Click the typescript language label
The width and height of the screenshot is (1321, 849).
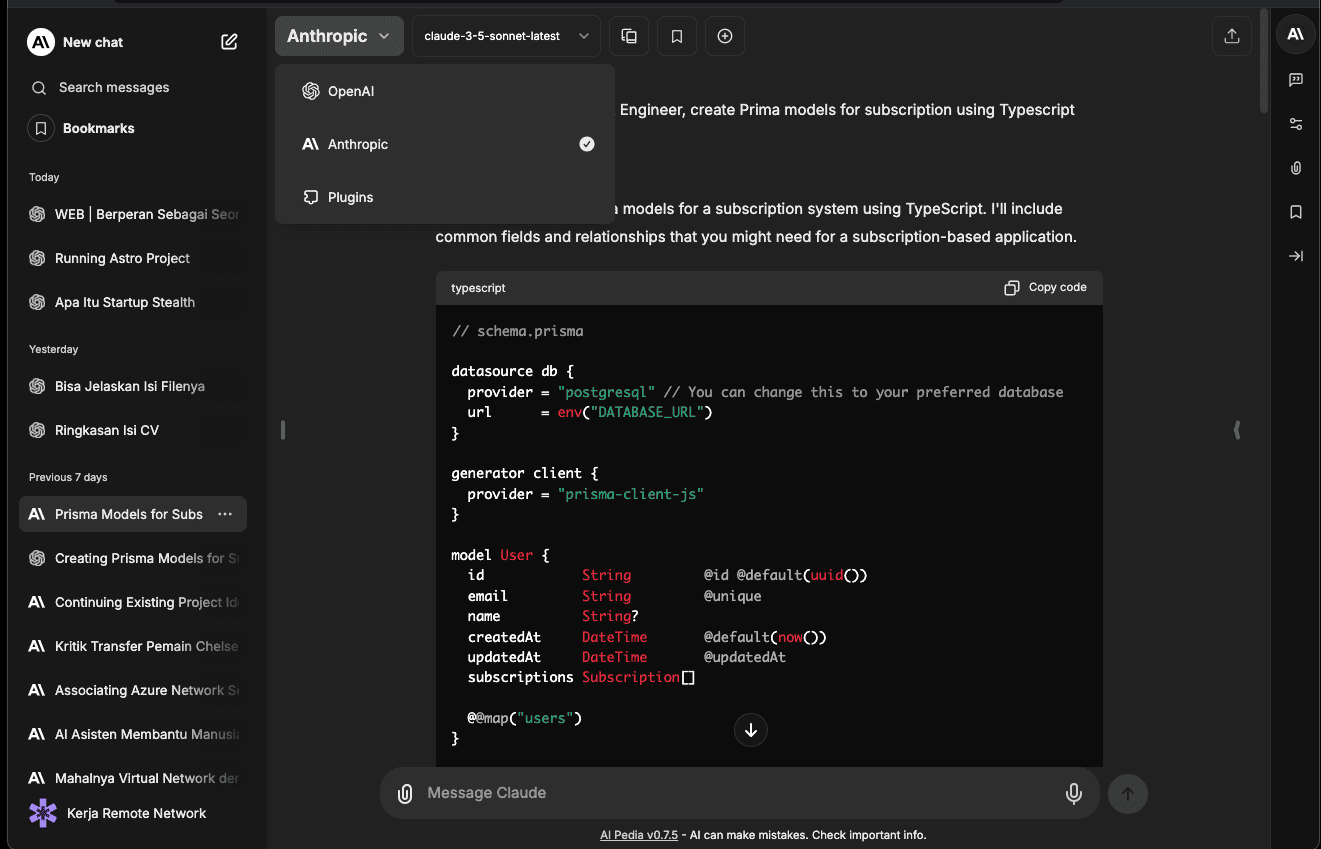(478, 288)
